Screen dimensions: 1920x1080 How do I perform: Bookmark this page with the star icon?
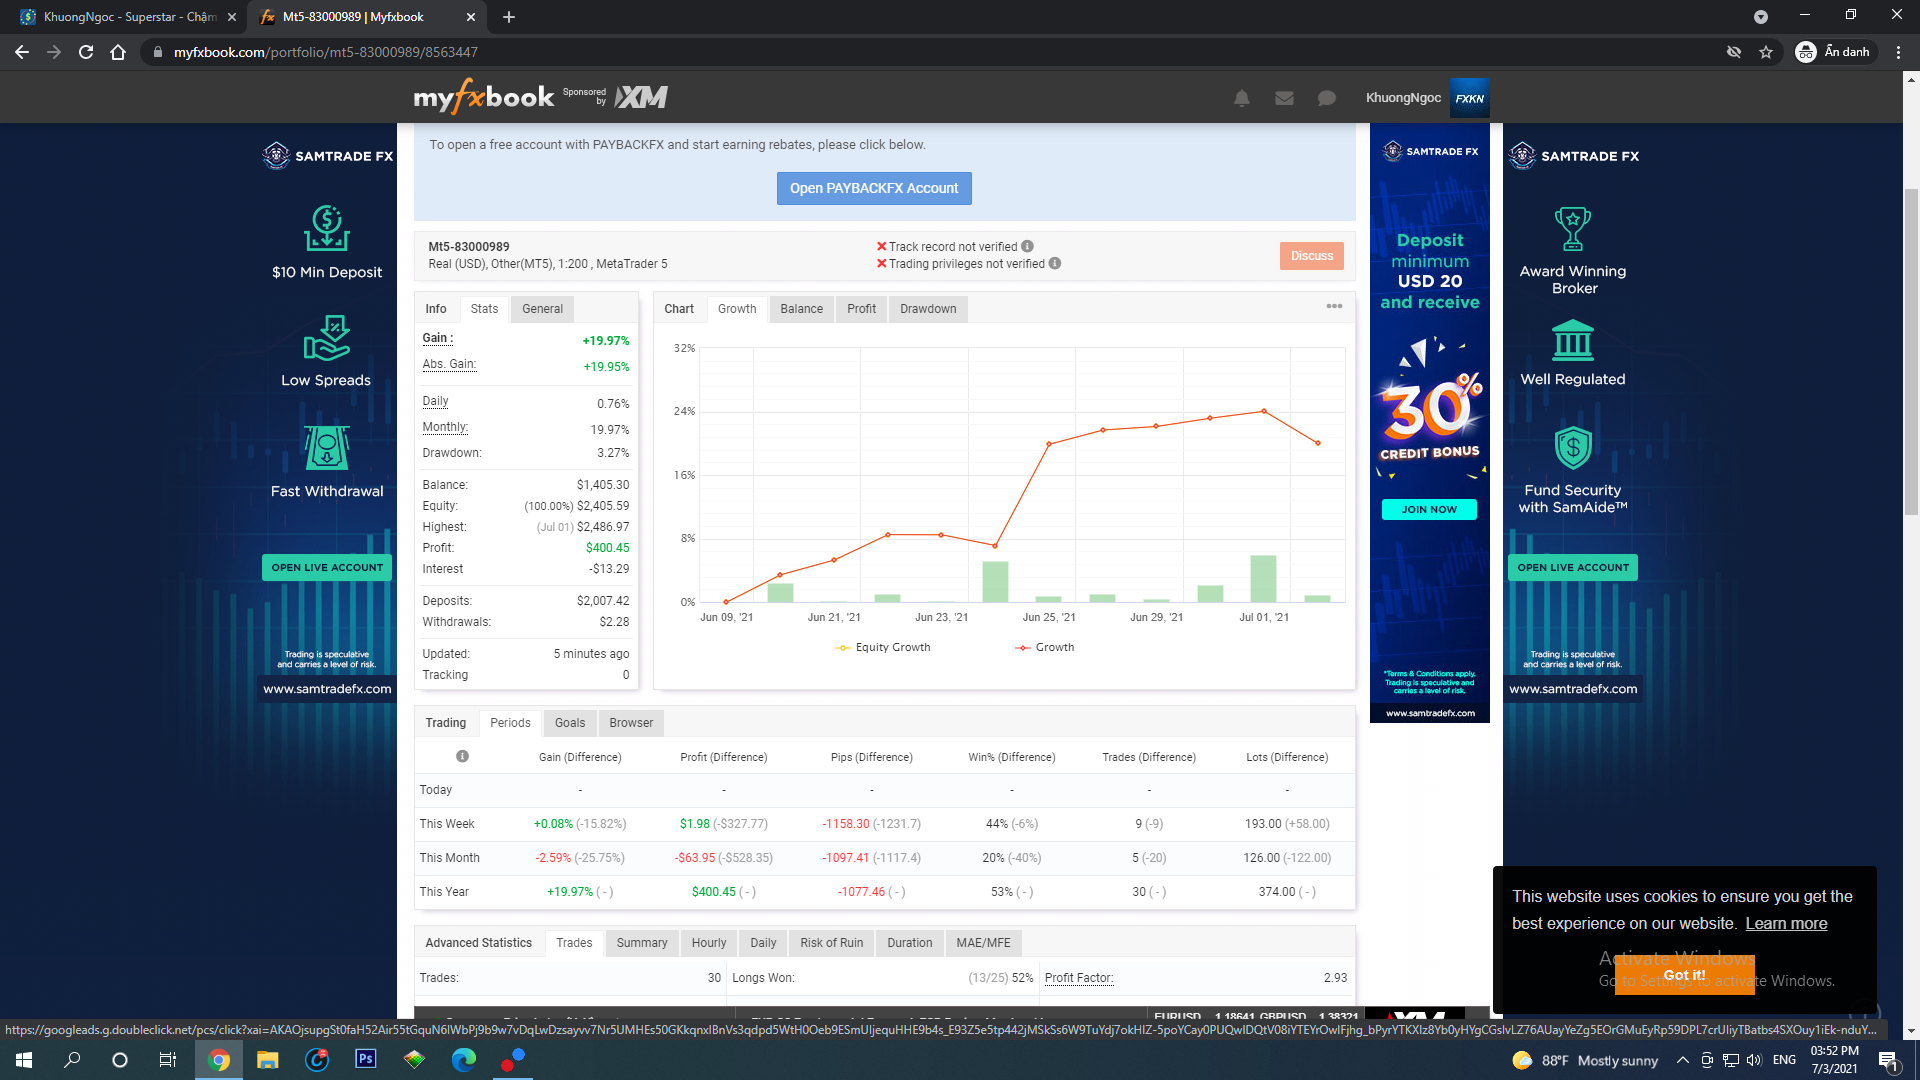[1766, 52]
